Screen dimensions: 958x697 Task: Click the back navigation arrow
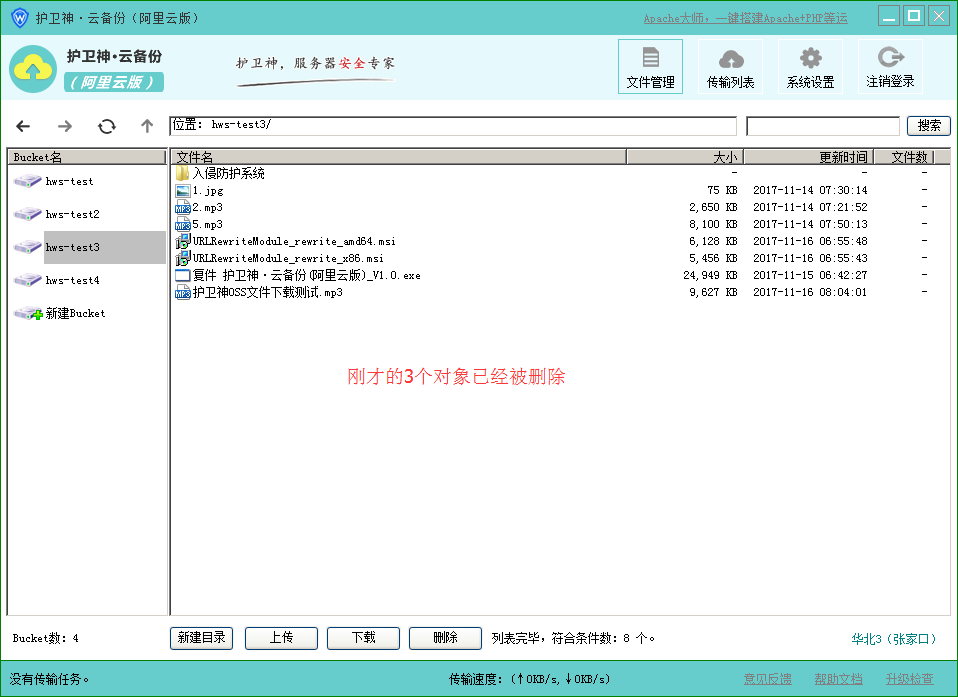[23, 126]
